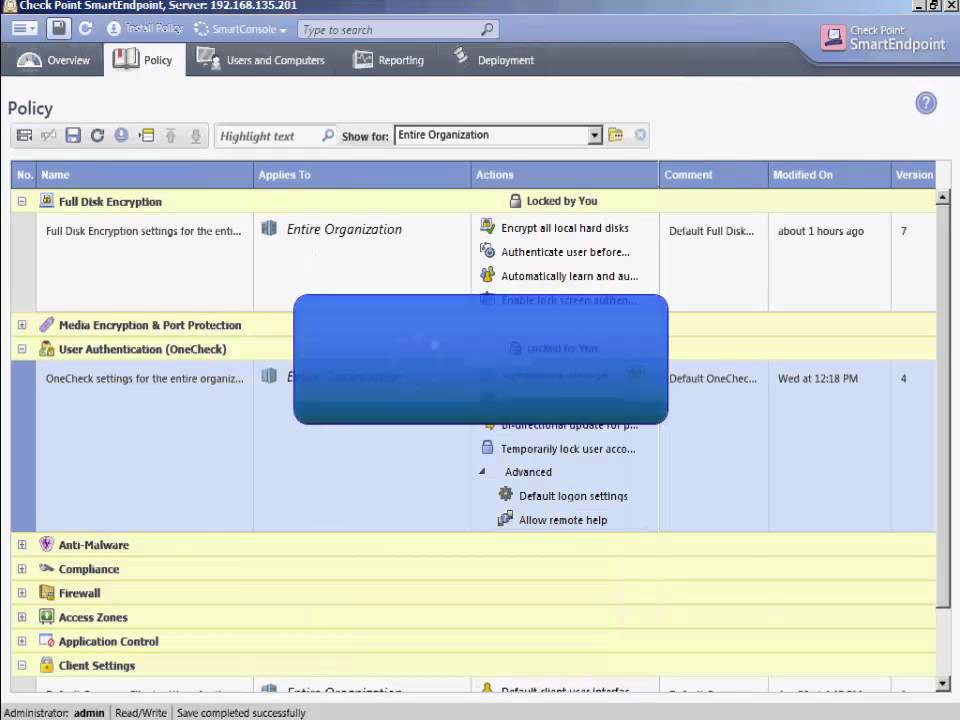
Task: Expand the Access Zones section
Action: pos(22,617)
